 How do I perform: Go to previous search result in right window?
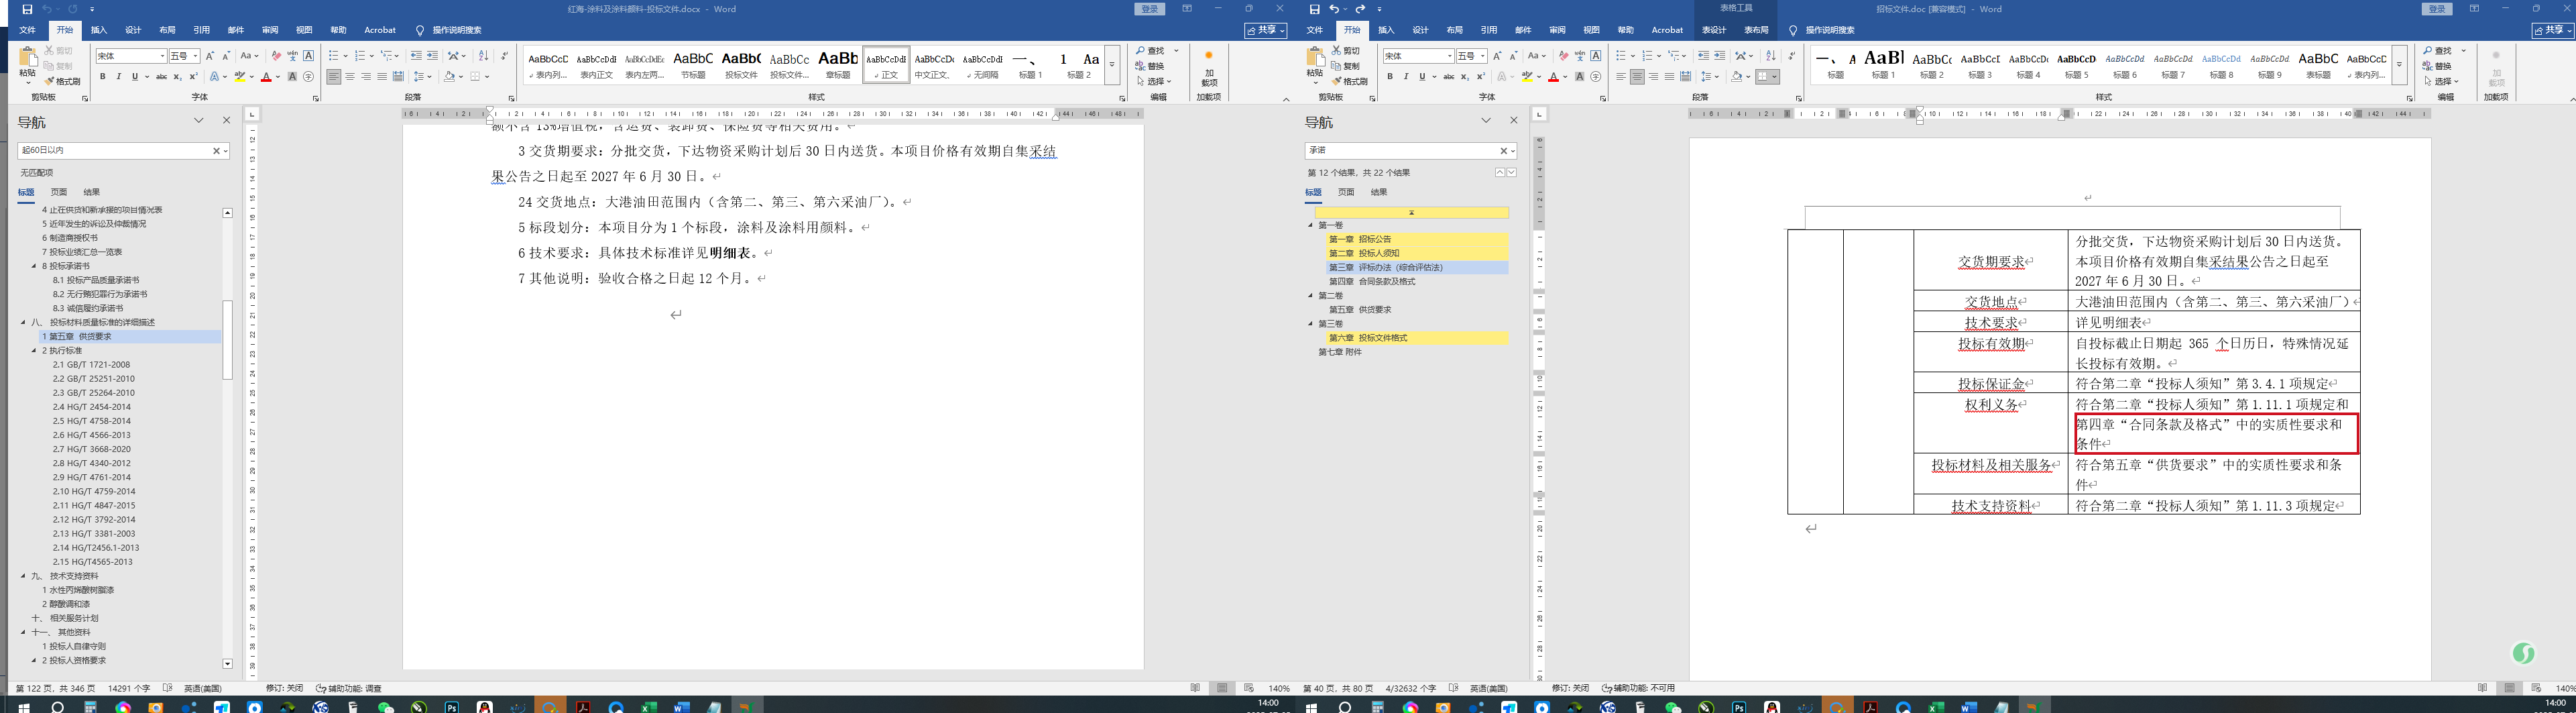(x=1499, y=173)
